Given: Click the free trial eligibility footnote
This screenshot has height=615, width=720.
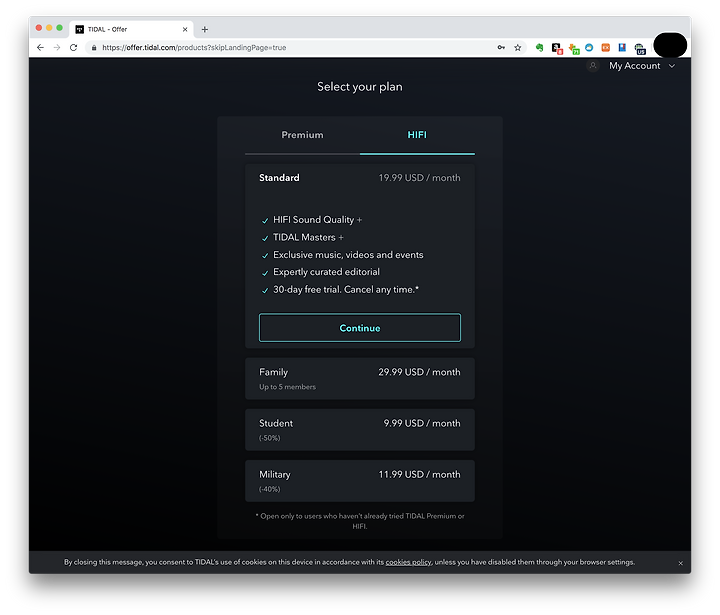Looking at the screenshot, I should [x=360, y=521].
